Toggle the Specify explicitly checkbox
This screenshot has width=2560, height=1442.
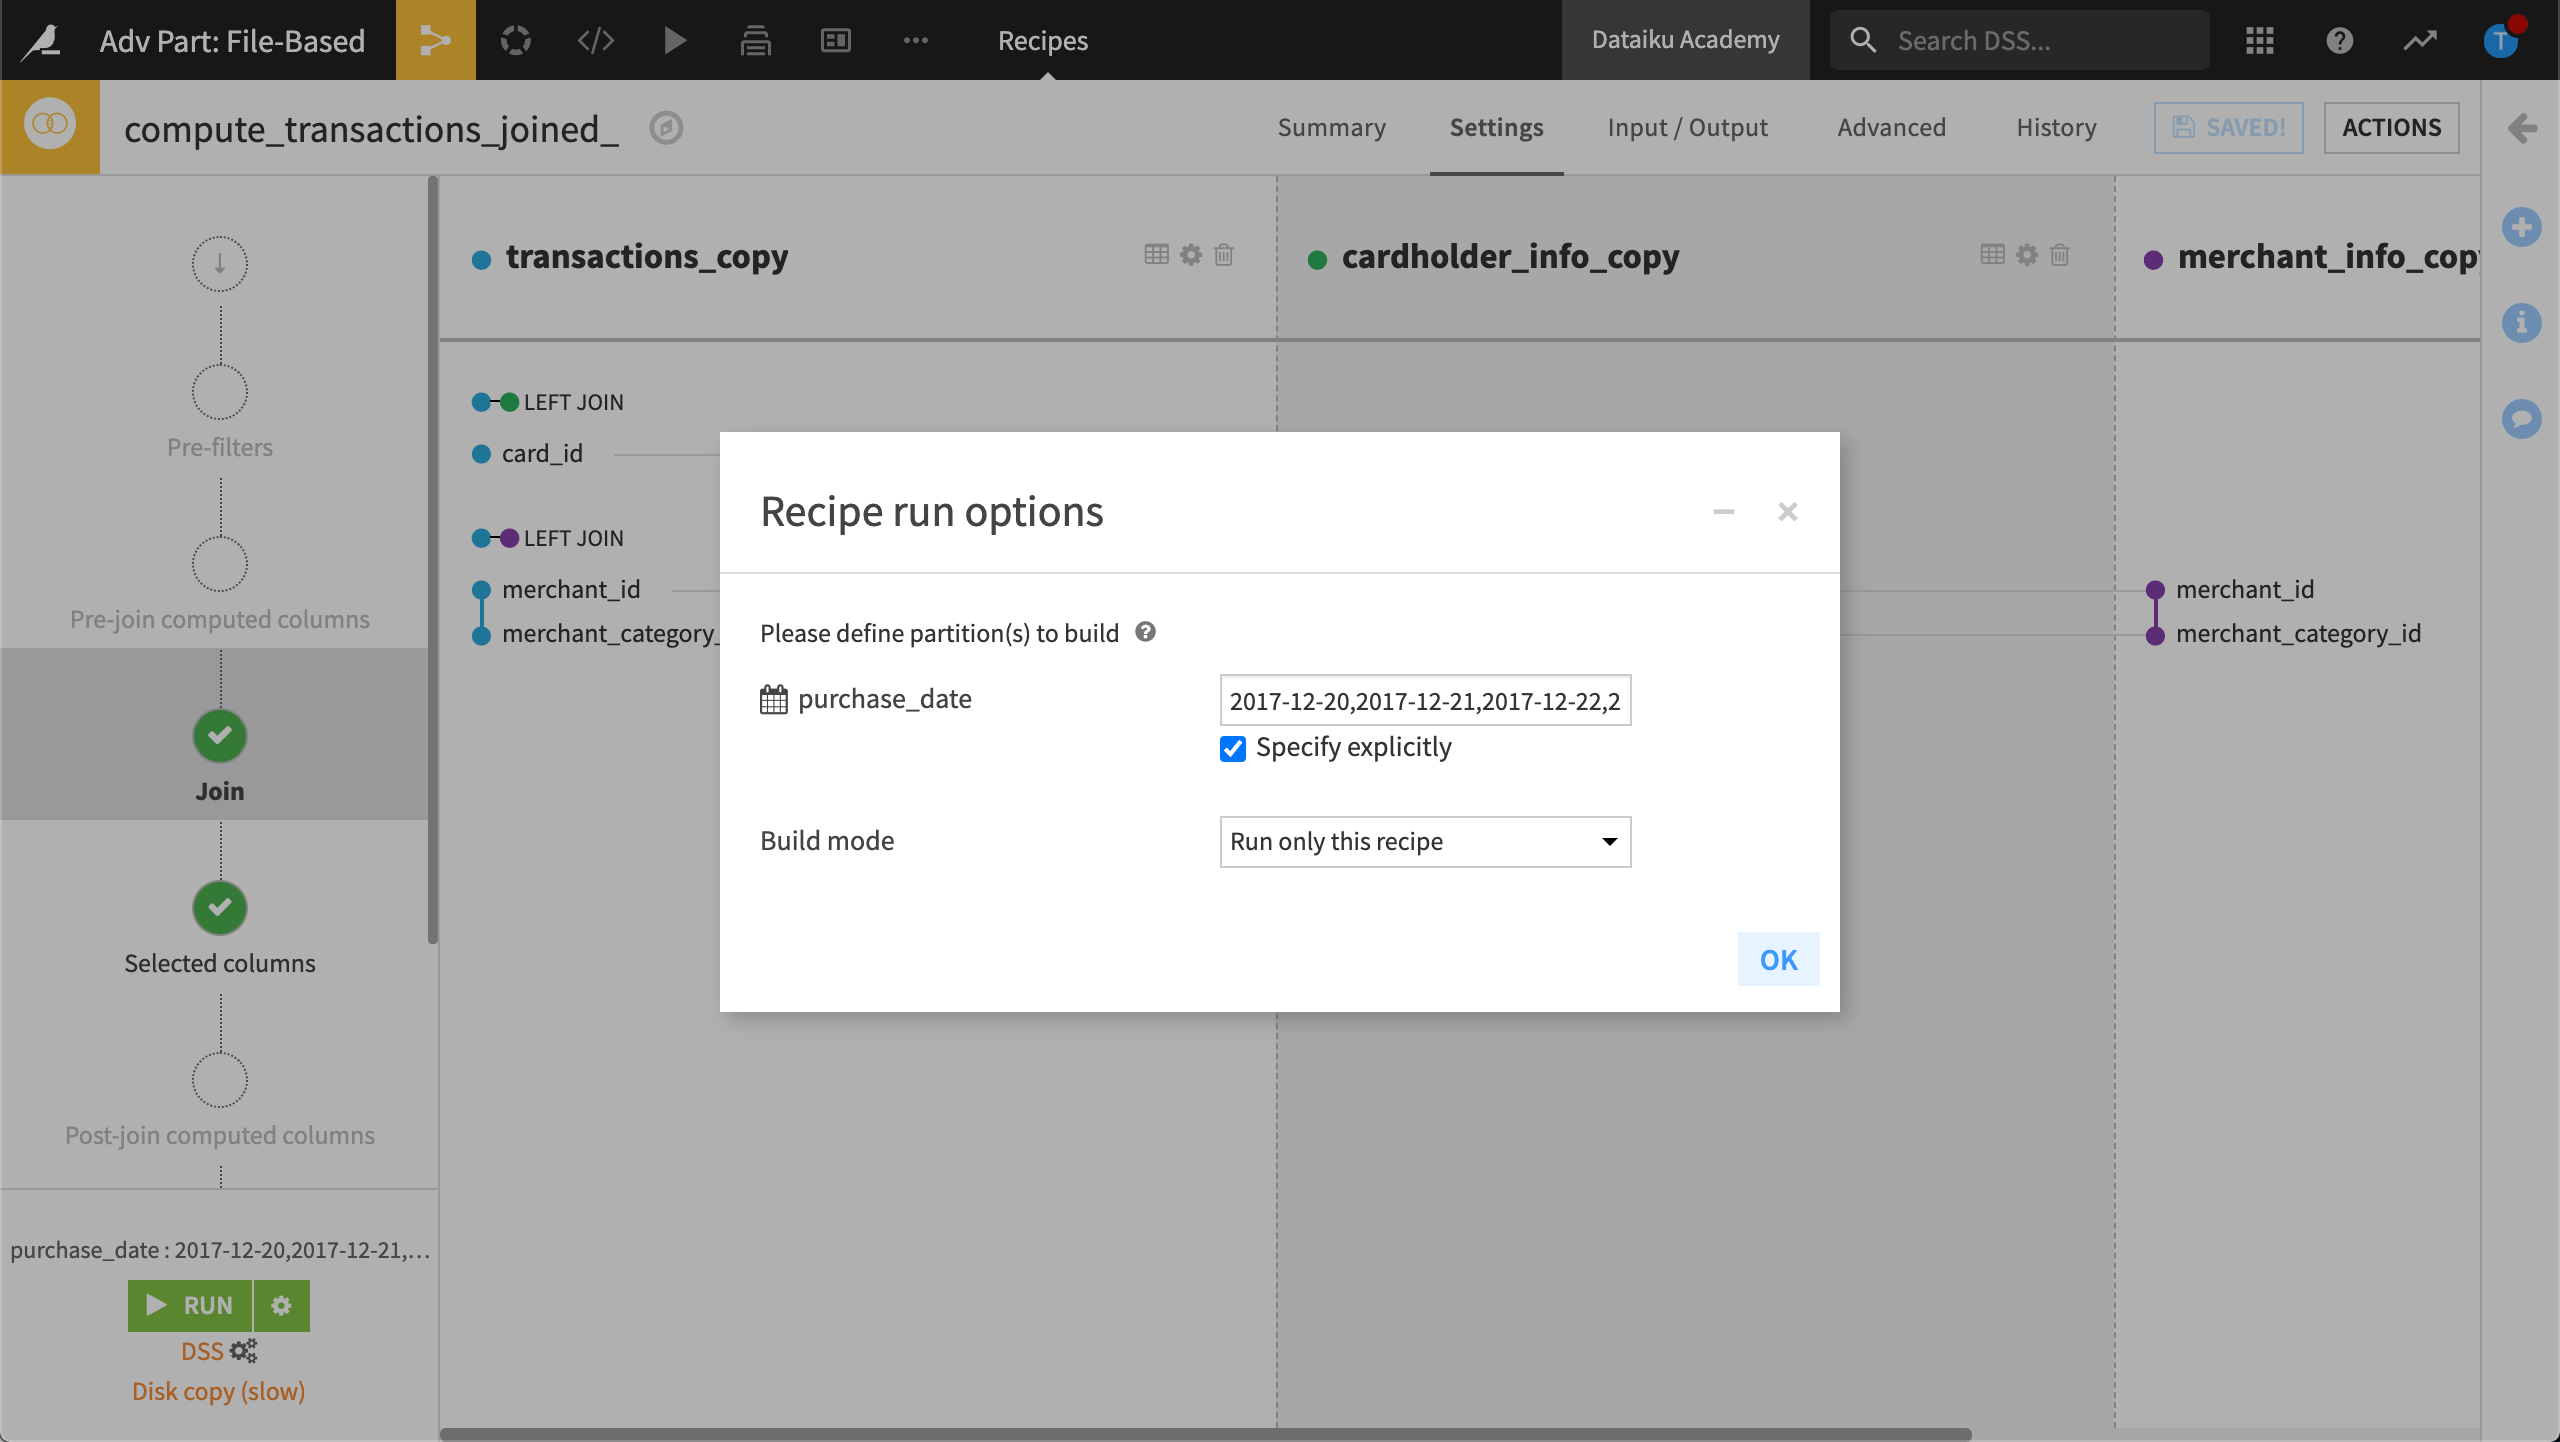pyautogui.click(x=1233, y=746)
